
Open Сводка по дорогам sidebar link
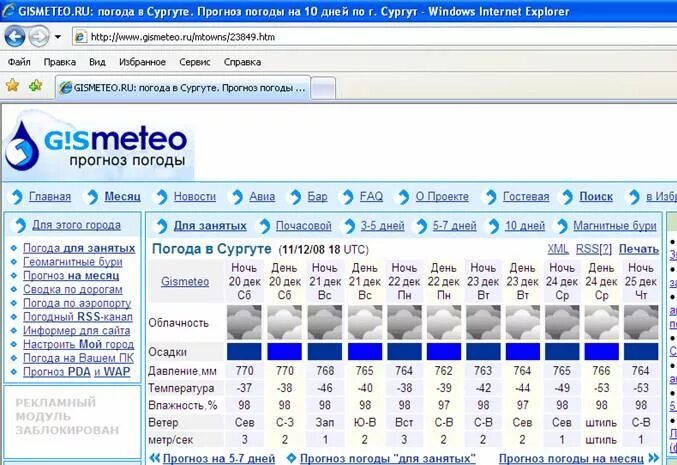click(73, 289)
